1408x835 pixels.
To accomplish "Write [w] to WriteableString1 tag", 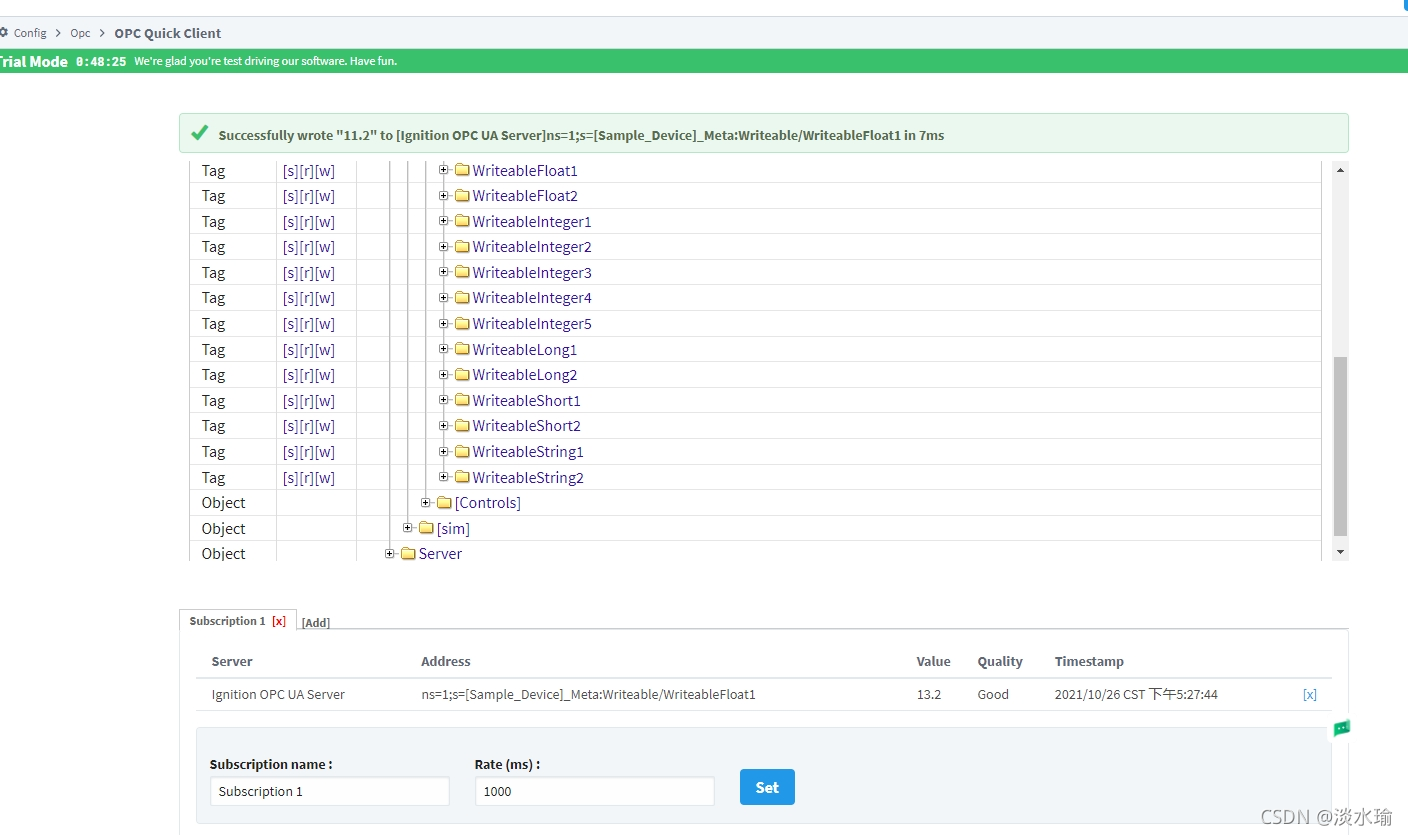I will pos(325,452).
